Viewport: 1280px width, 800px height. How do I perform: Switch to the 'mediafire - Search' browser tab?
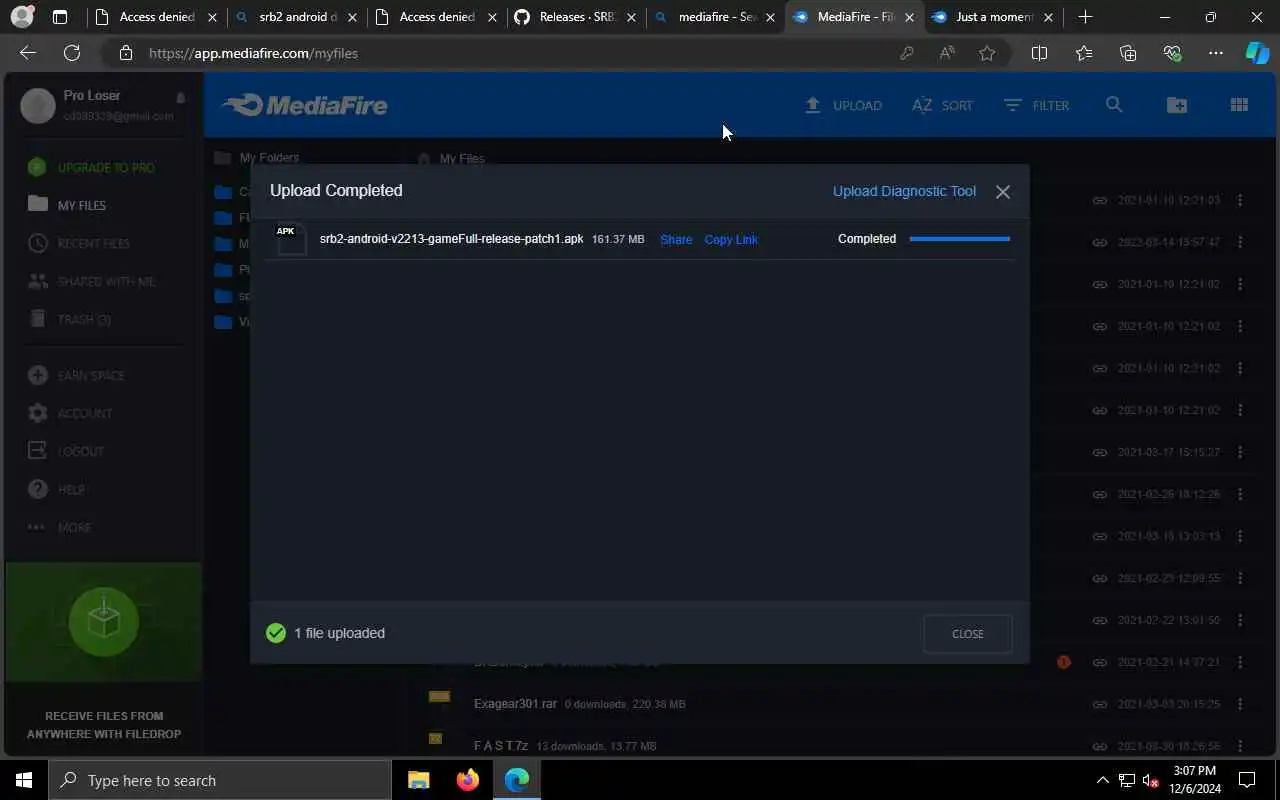[716, 17]
